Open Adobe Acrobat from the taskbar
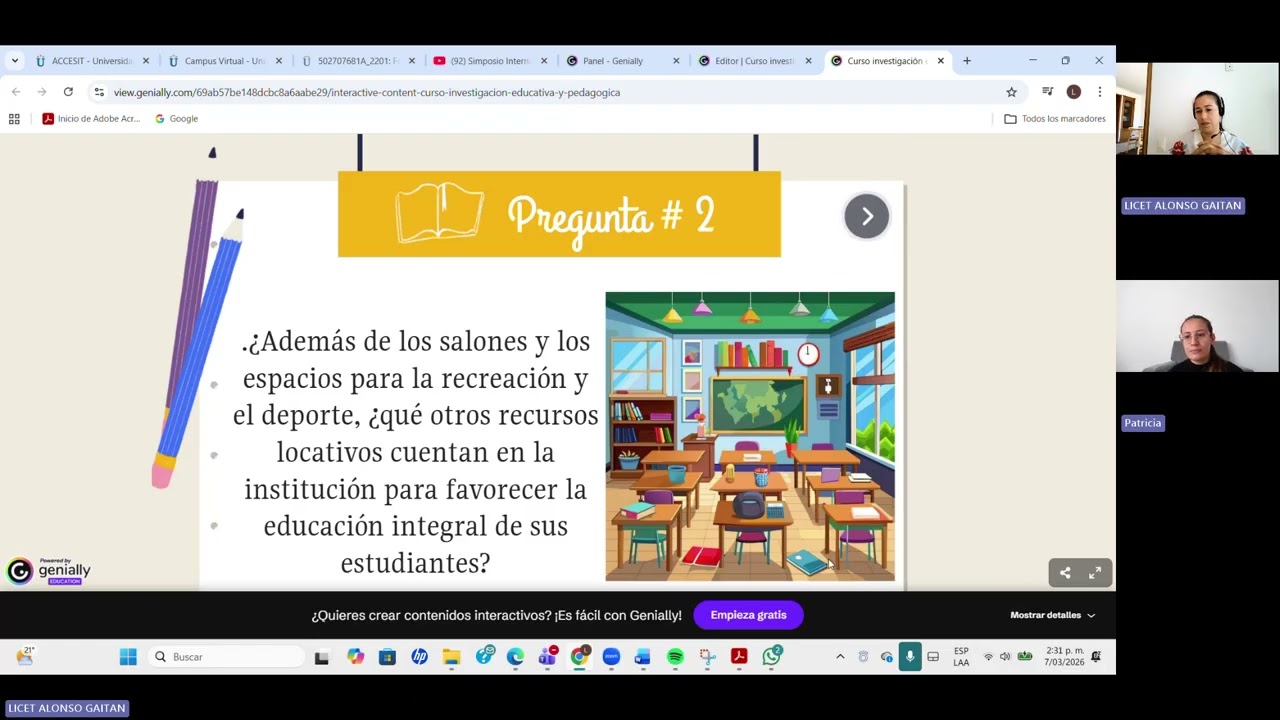1280x720 pixels. 739,657
